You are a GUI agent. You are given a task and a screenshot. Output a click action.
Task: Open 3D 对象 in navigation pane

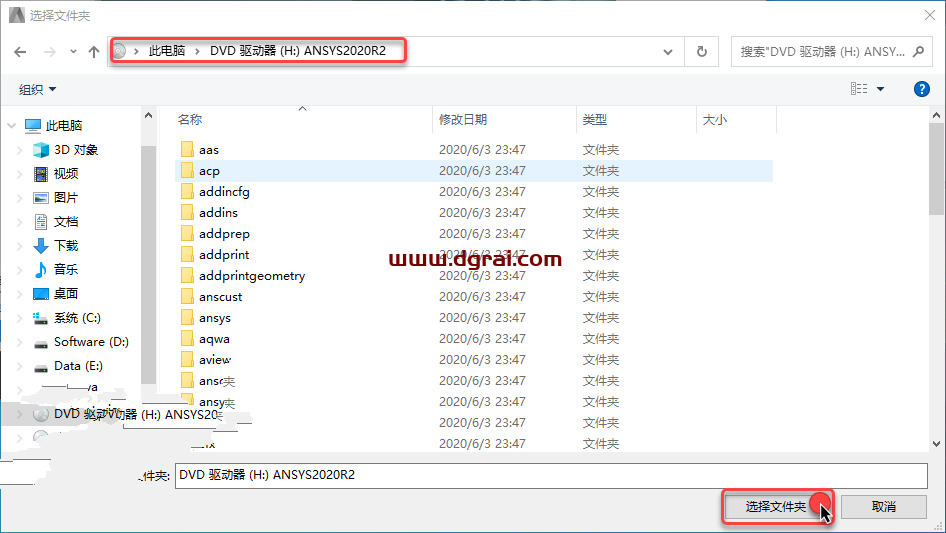click(75, 150)
